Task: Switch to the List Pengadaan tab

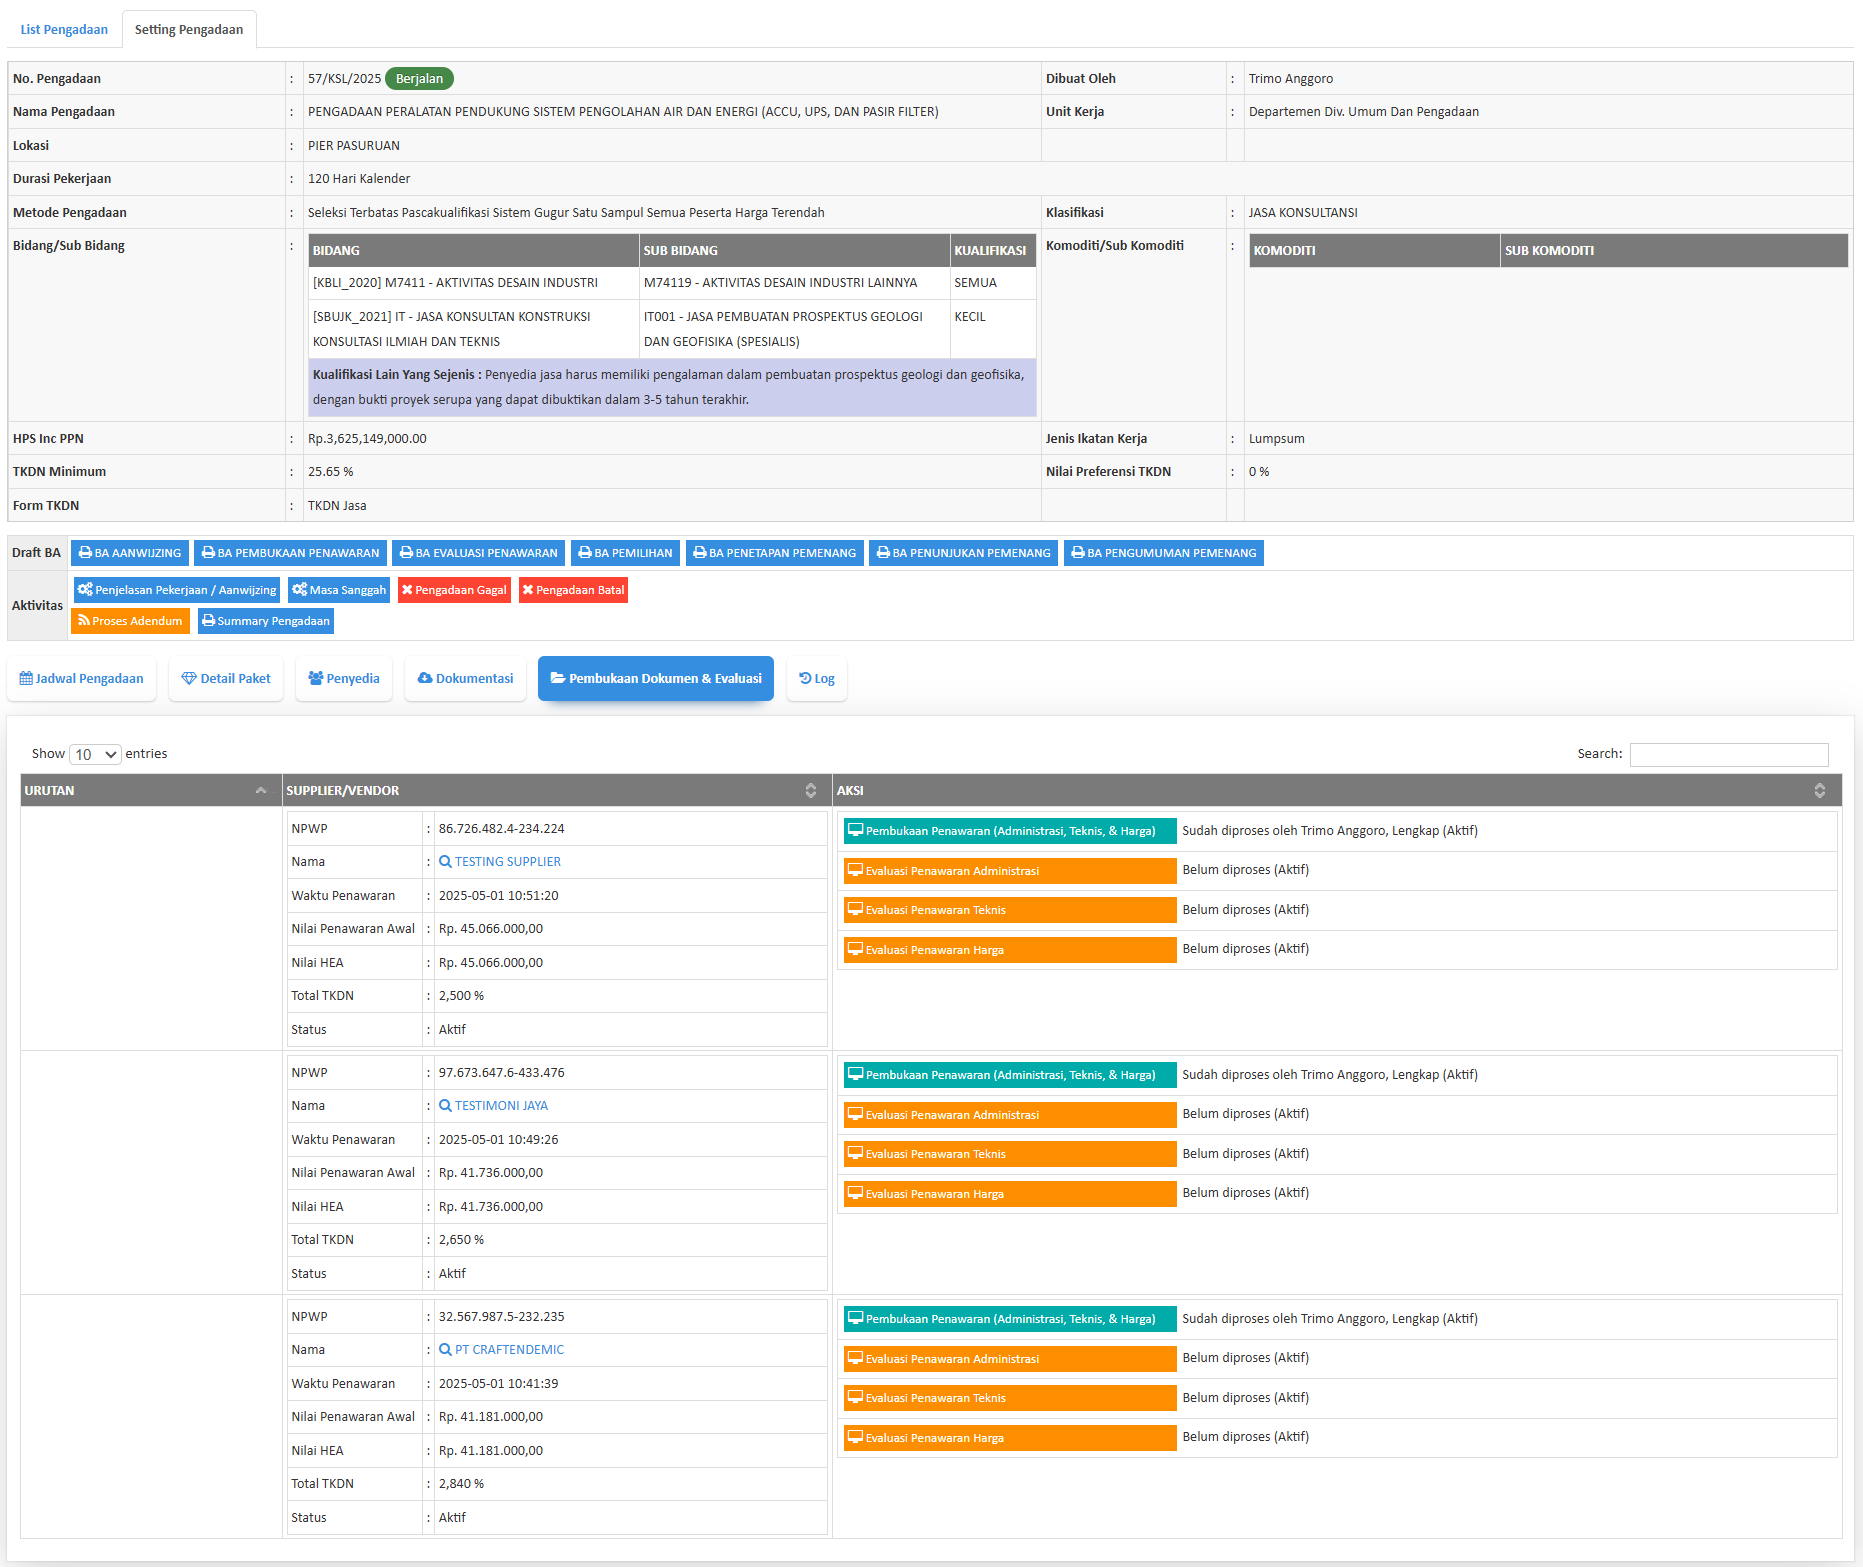Action: click(x=64, y=30)
